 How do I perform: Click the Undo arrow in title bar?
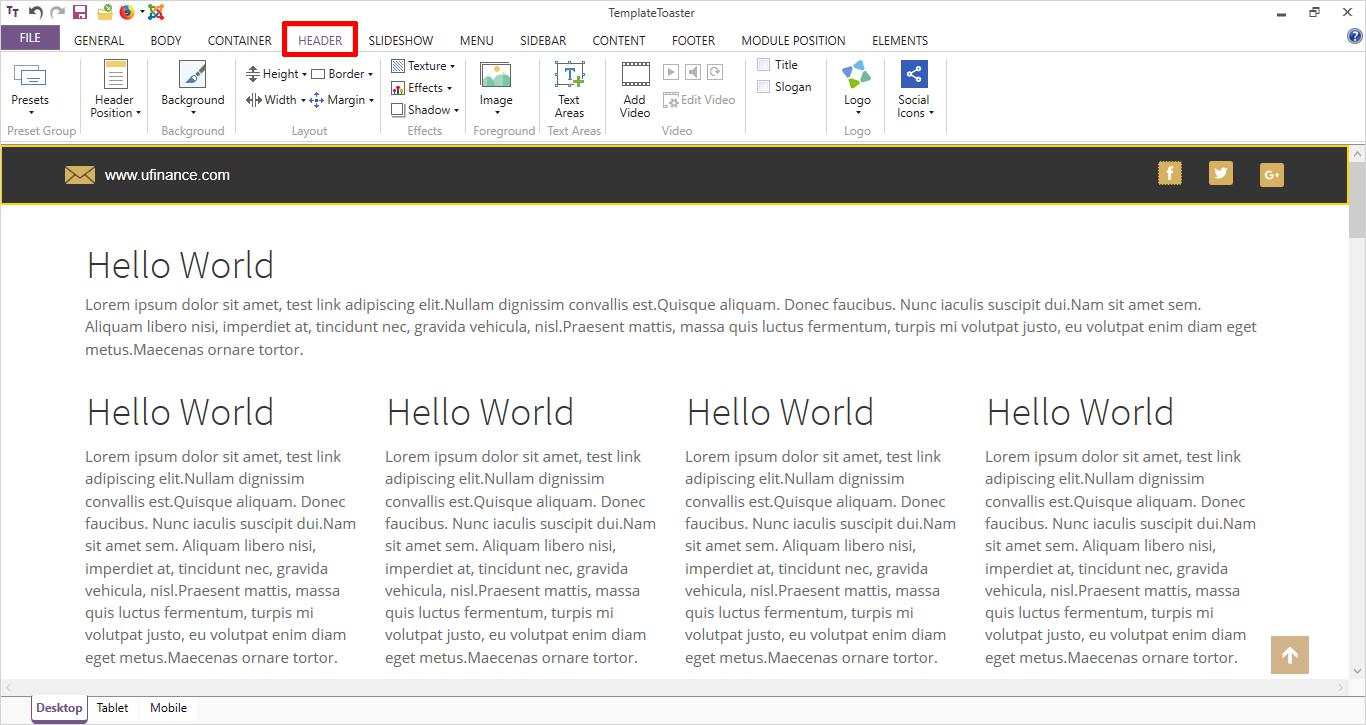[x=36, y=13]
